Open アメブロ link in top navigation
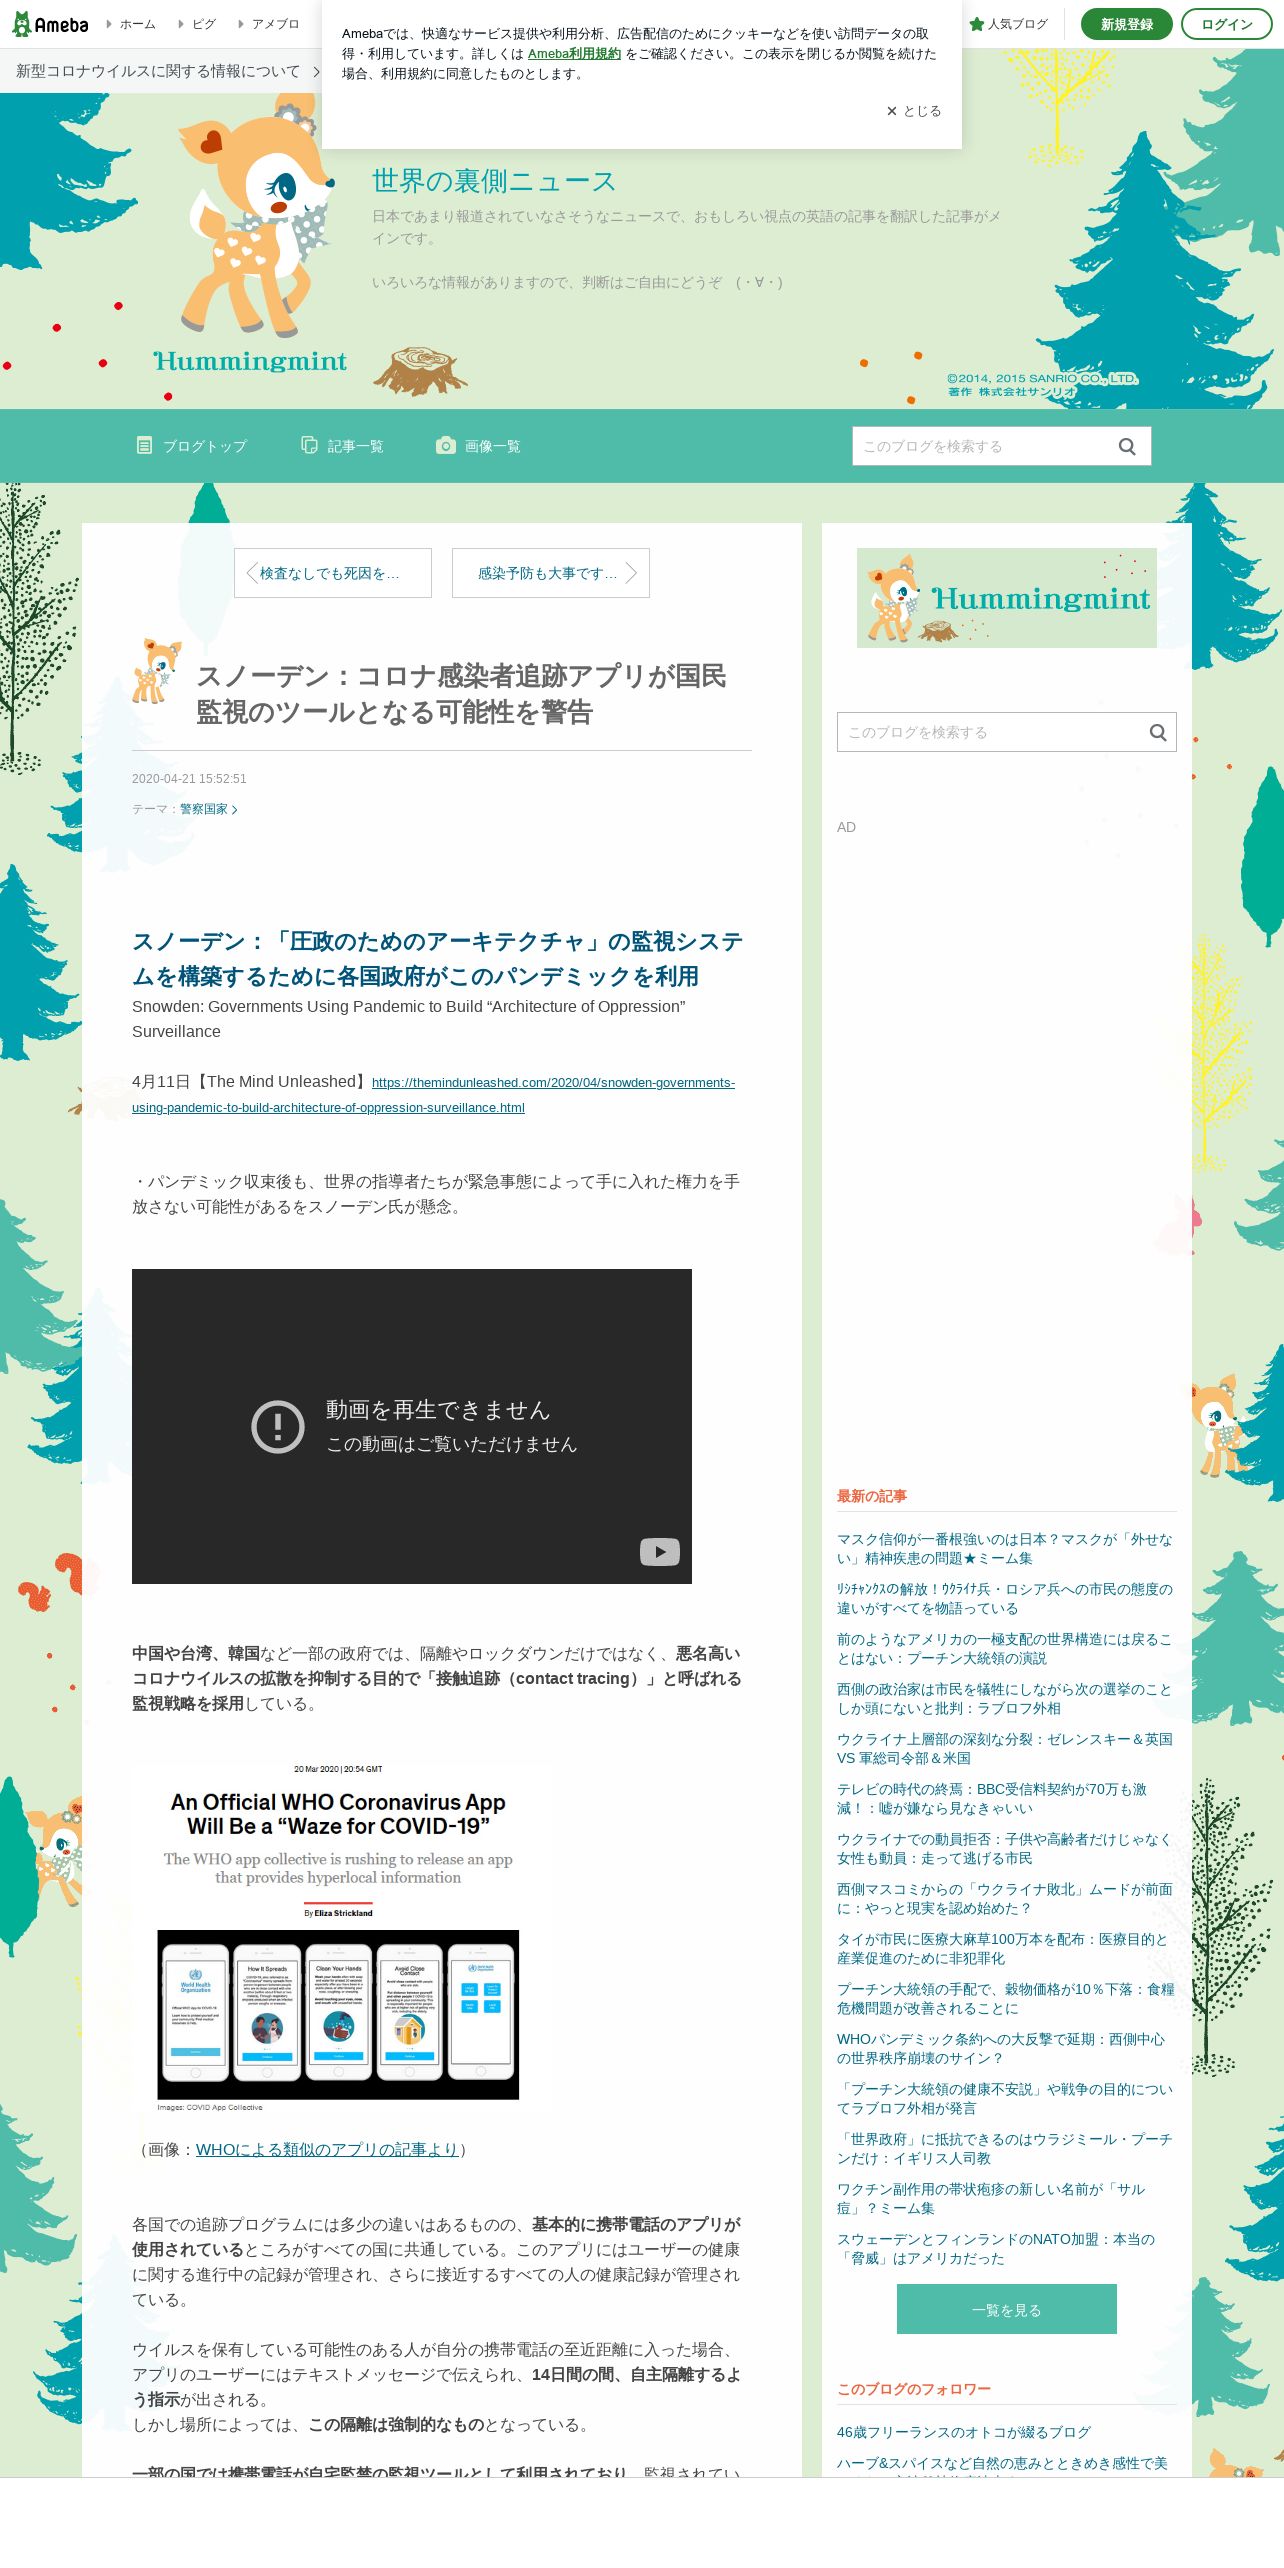1284x2568 pixels. (x=275, y=24)
